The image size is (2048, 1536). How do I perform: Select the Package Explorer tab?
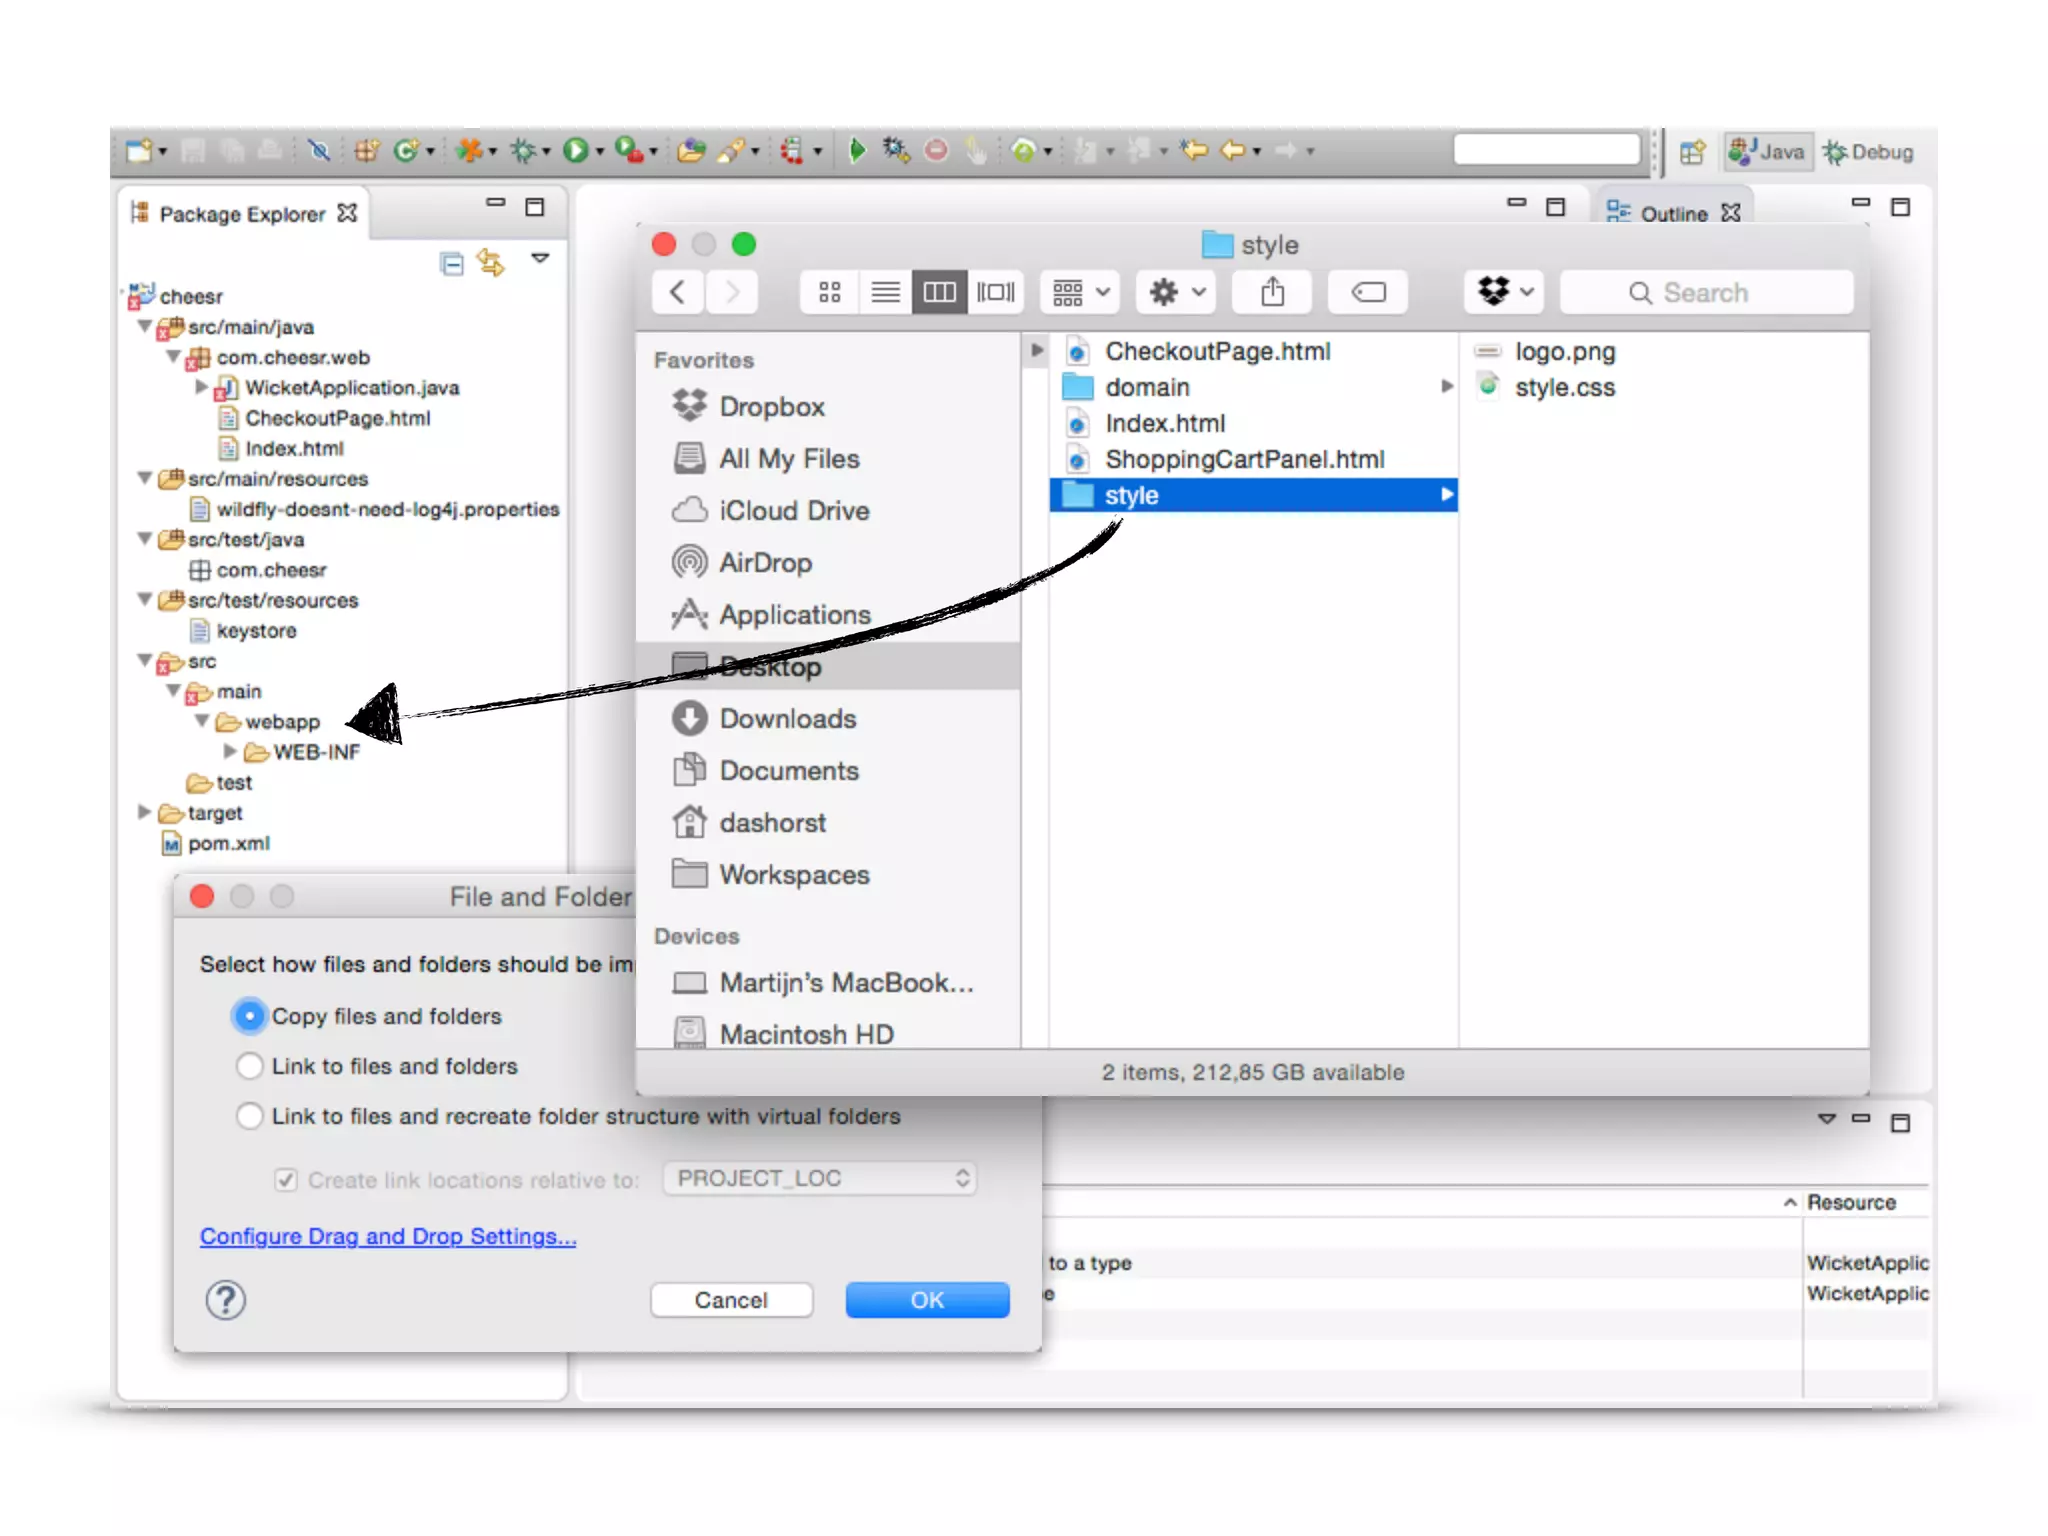[x=242, y=214]
